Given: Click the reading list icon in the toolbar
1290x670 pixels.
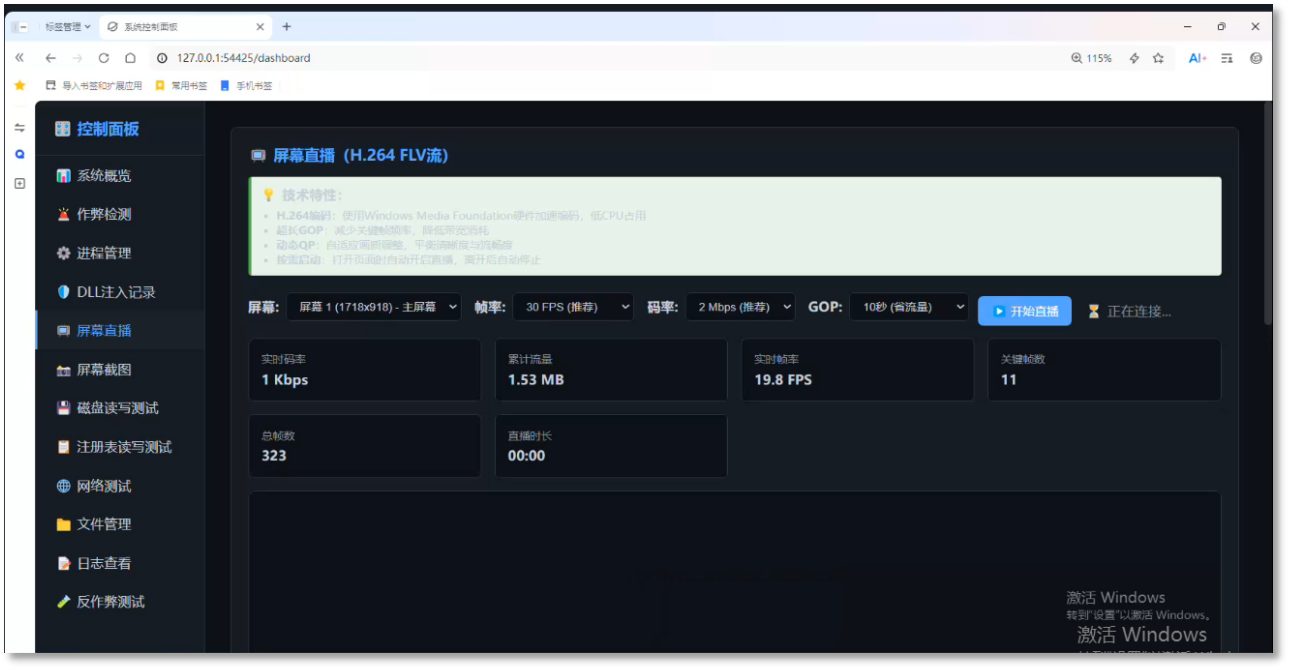Looking at the screenshot, I should click(x=1227, y=58).
